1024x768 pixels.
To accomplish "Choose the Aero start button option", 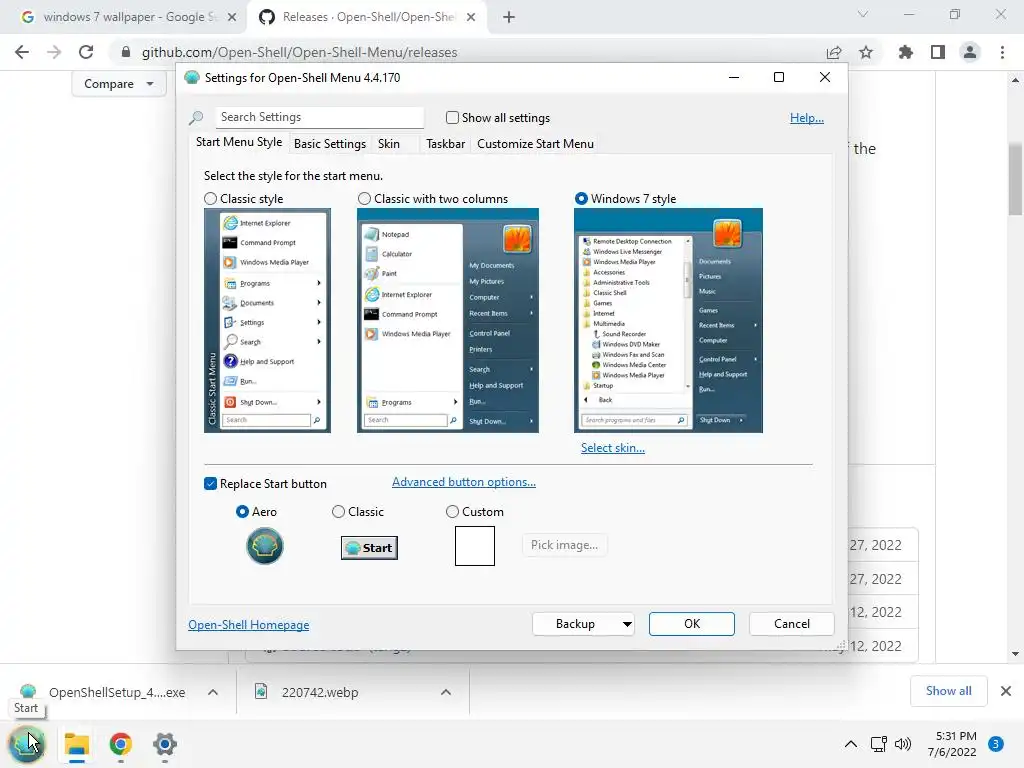I will point(242,512).
